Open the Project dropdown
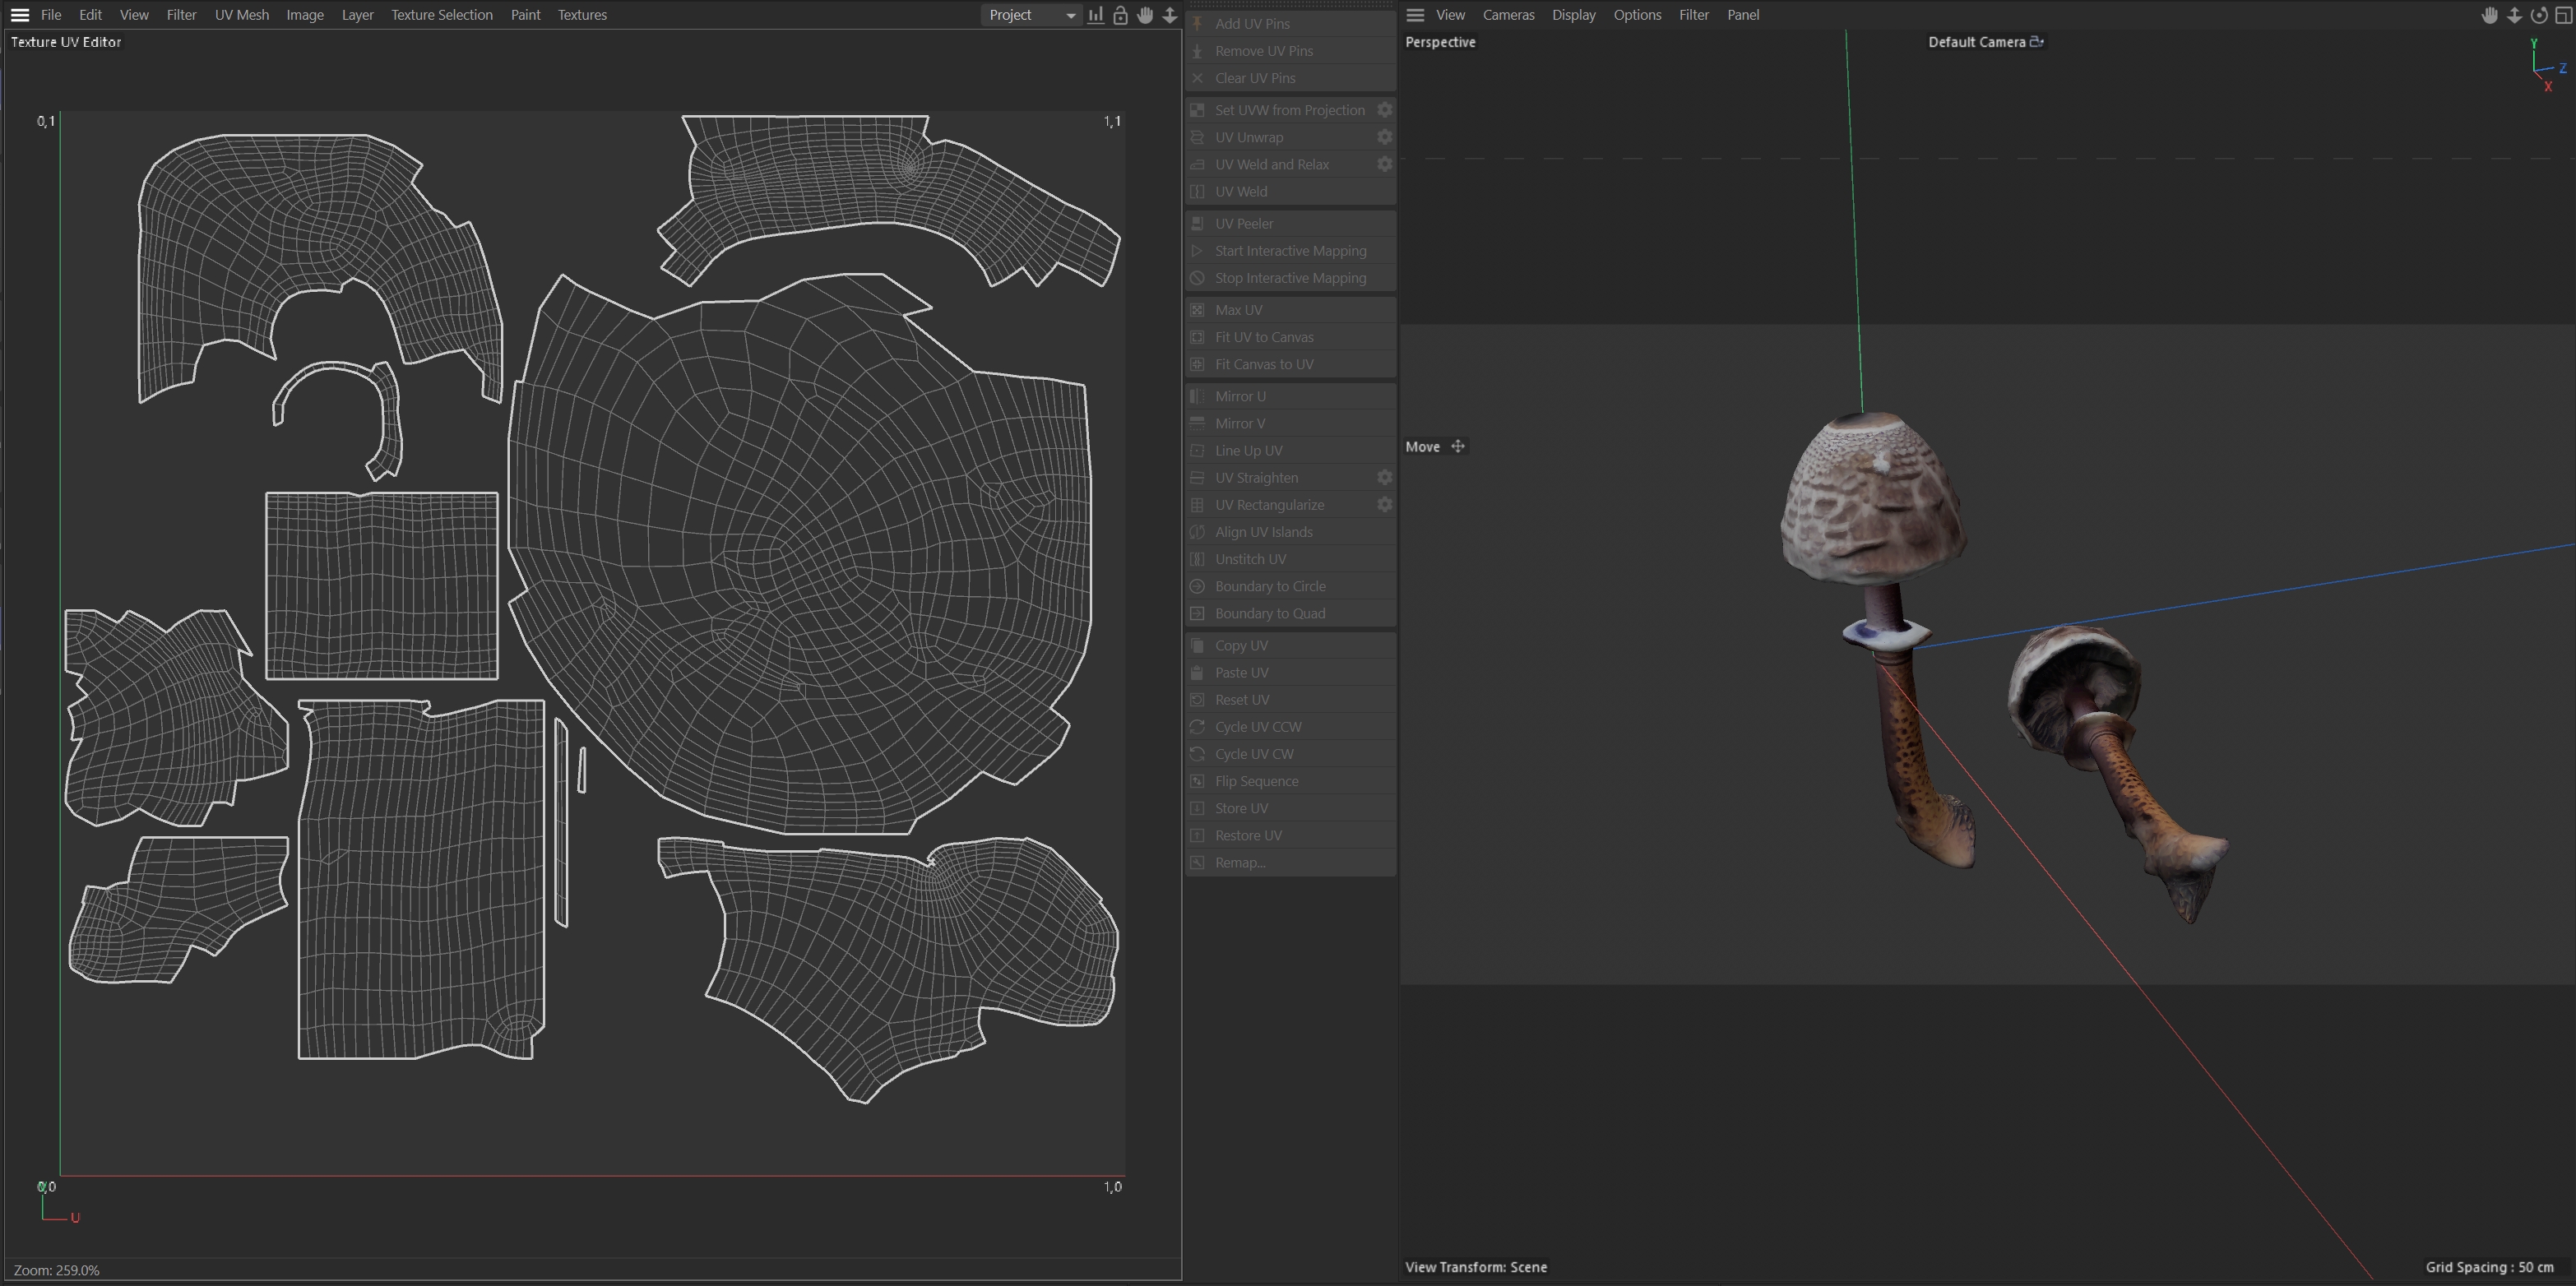Image resolution: width=2576 pixels, height=1286 pixels. click(1031, 15)
